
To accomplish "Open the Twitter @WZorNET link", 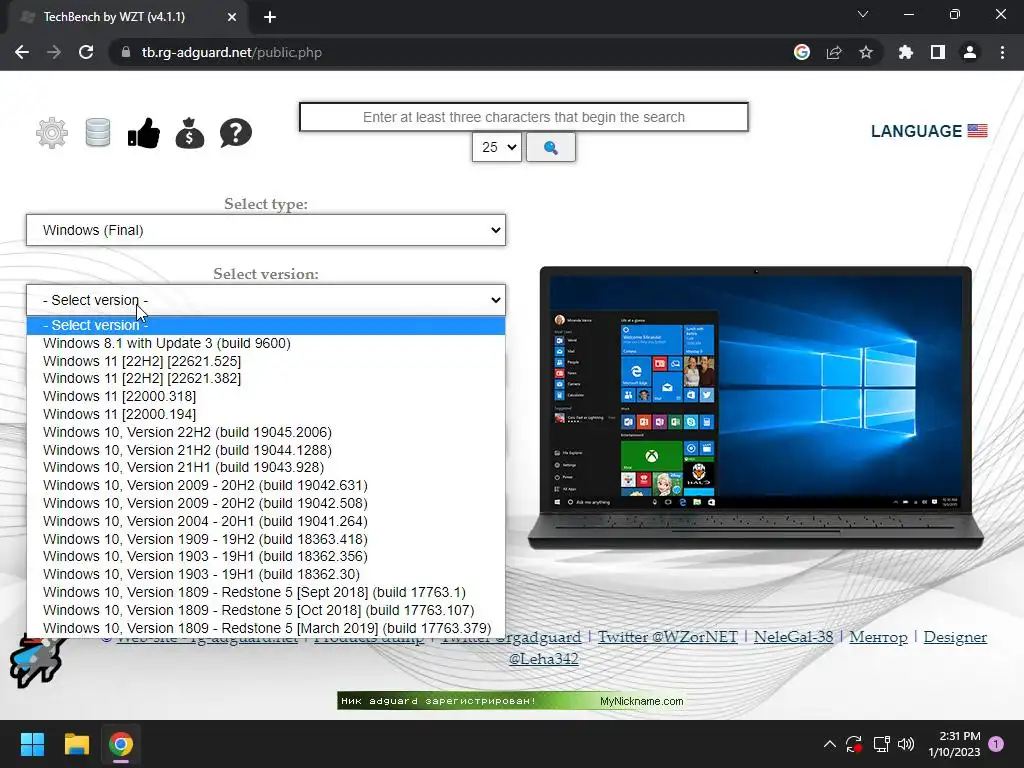I will click(x=667, y=637).
